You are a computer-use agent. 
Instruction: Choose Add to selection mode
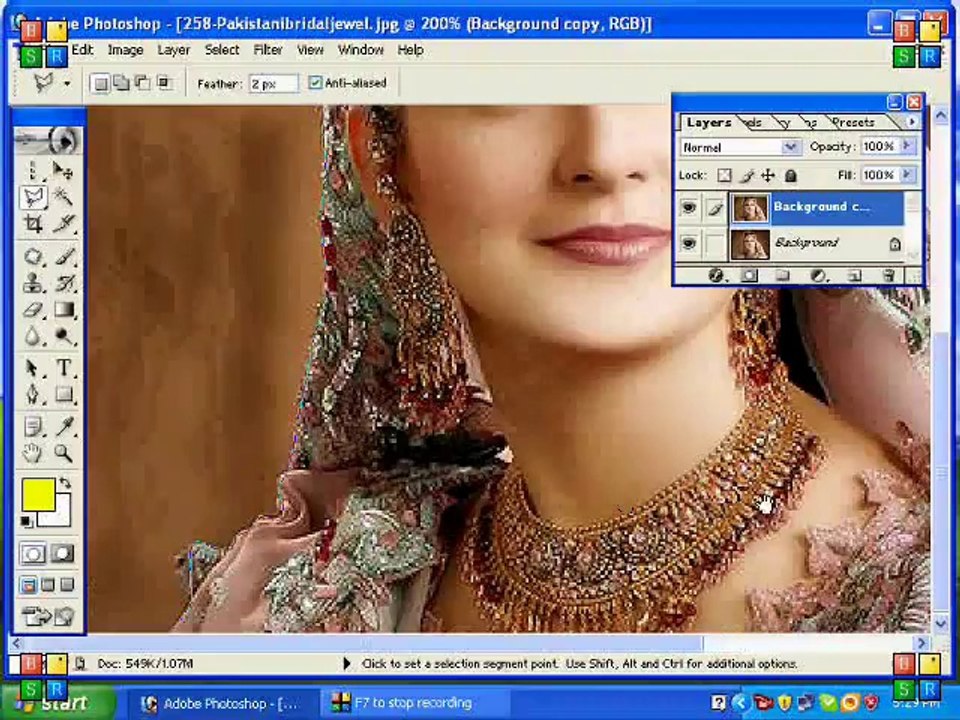[x=122, y=83]
